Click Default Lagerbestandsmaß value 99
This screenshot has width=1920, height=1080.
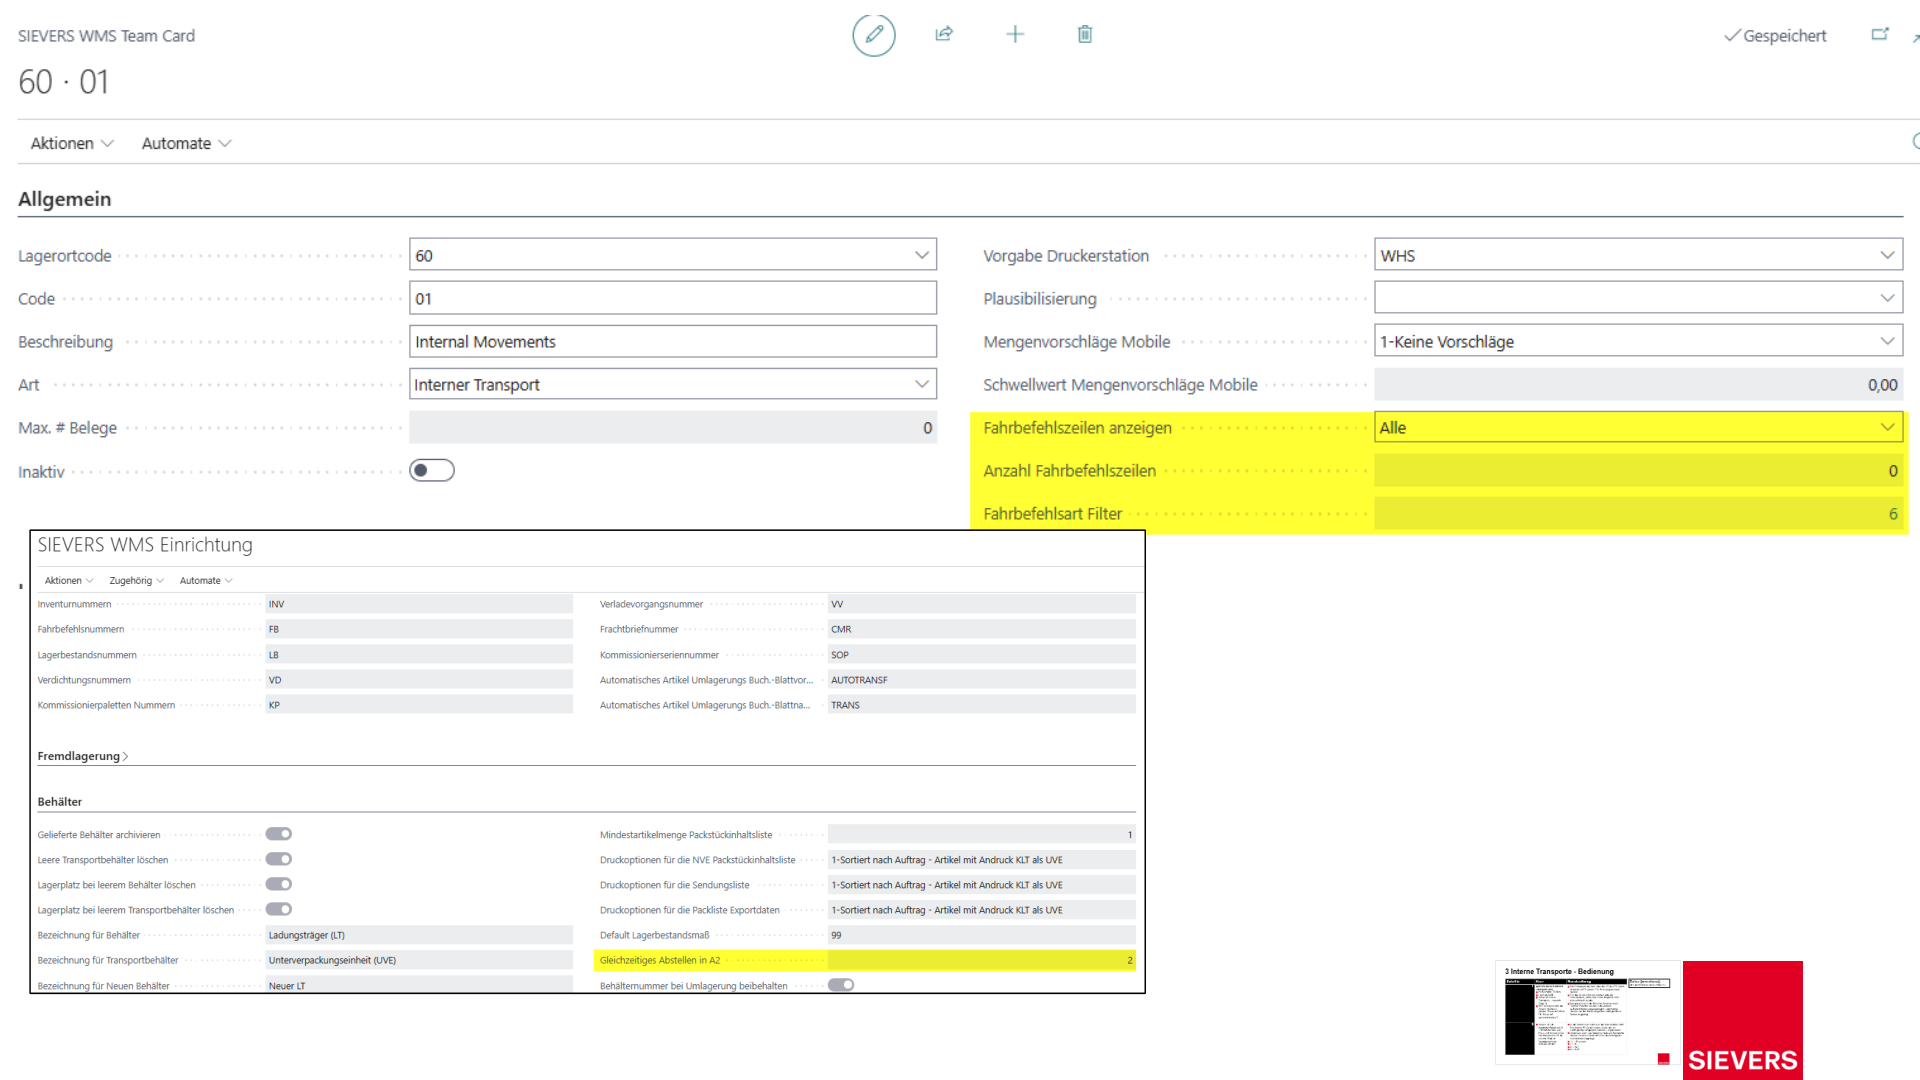point(982,935)
